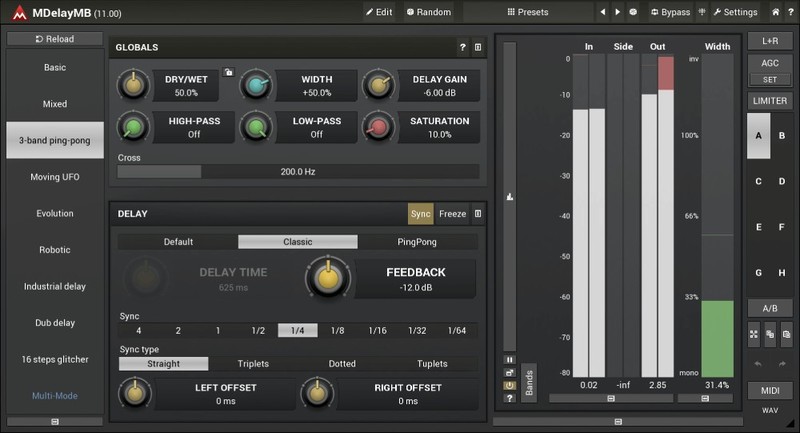Click the LIMITER button
Viewport: 800px width, 433px height.
(771, 103)
